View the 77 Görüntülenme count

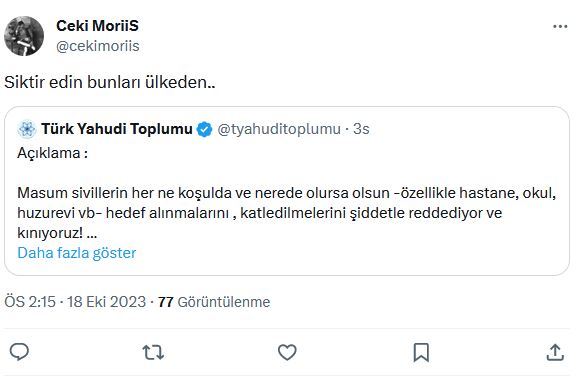point(214,302)
